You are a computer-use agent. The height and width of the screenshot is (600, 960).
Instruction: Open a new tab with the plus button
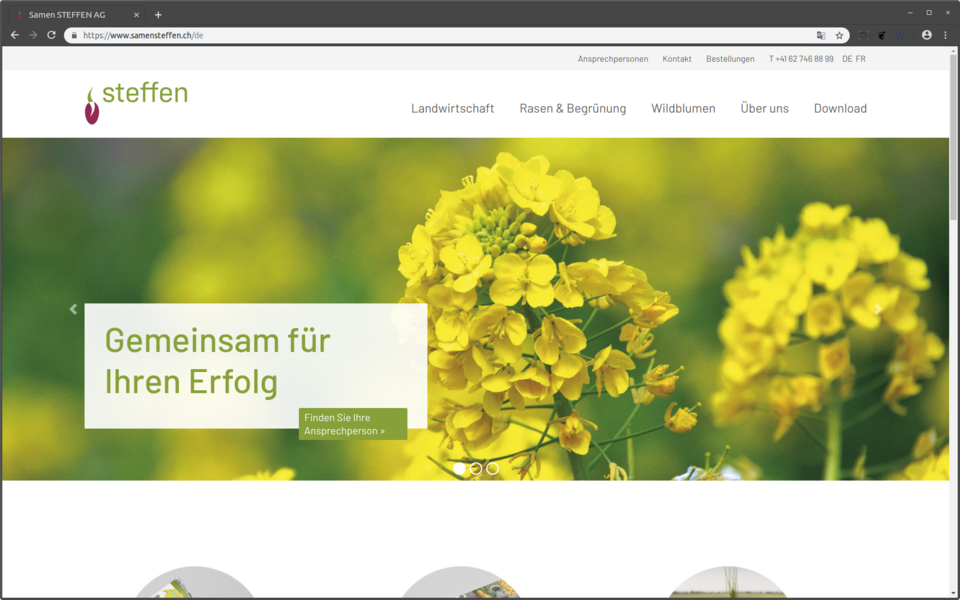(158, 15)
